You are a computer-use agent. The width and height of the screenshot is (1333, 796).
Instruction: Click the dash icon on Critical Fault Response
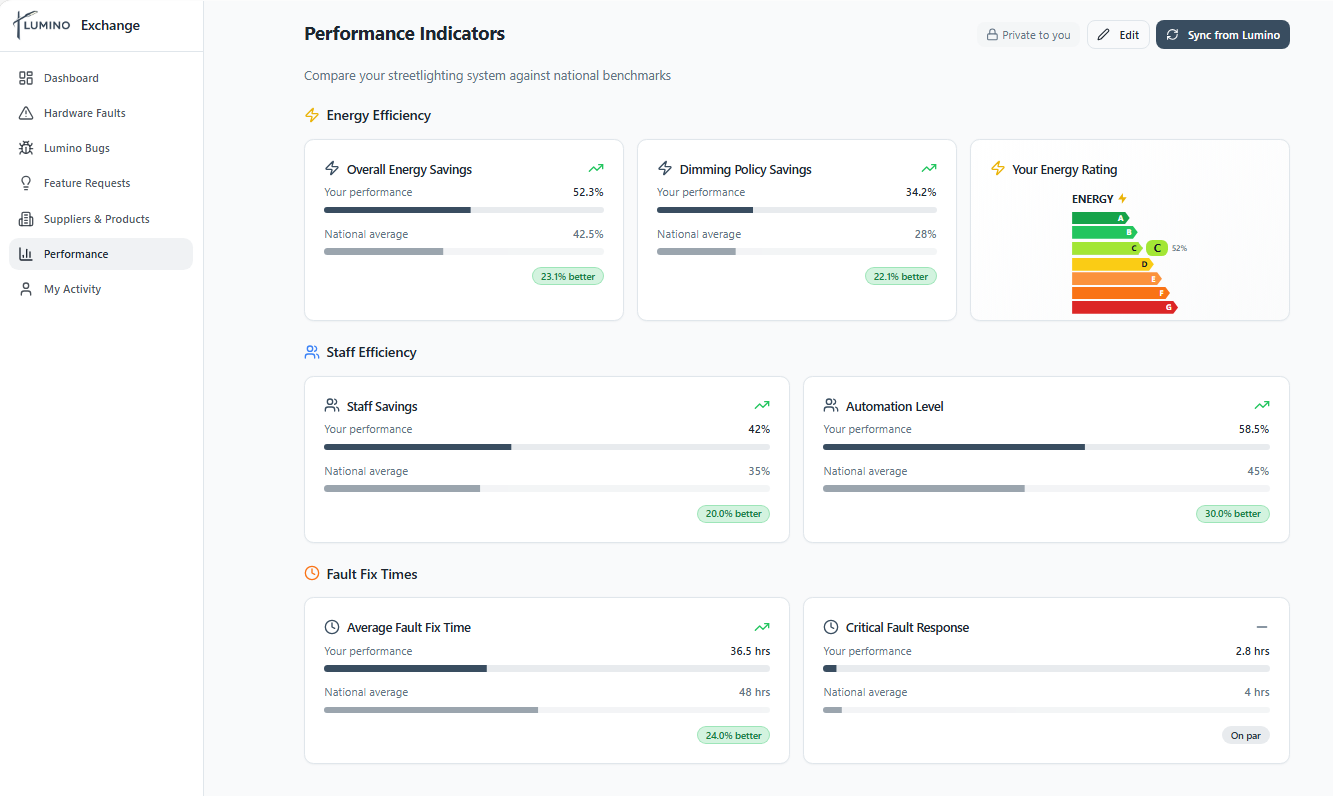[1262, 627]
